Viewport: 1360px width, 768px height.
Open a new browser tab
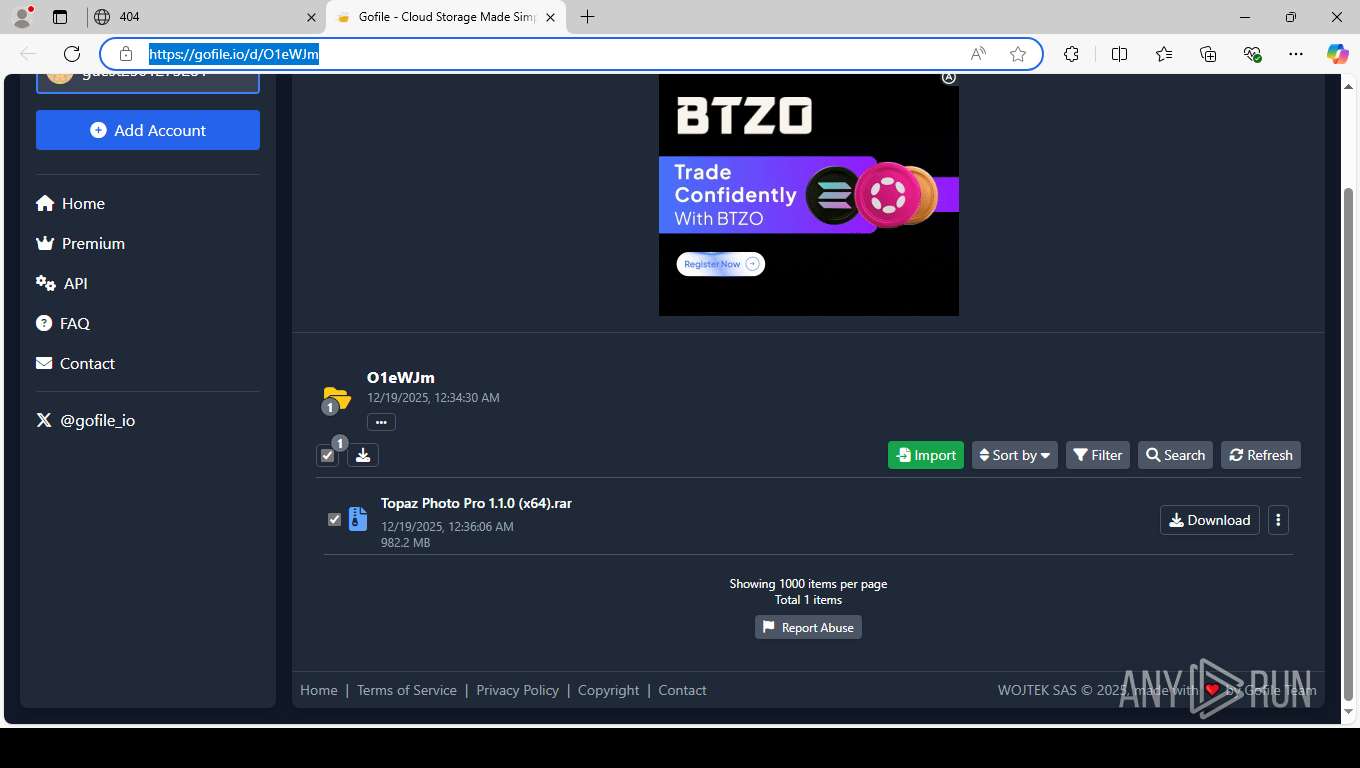pos(588,17)
